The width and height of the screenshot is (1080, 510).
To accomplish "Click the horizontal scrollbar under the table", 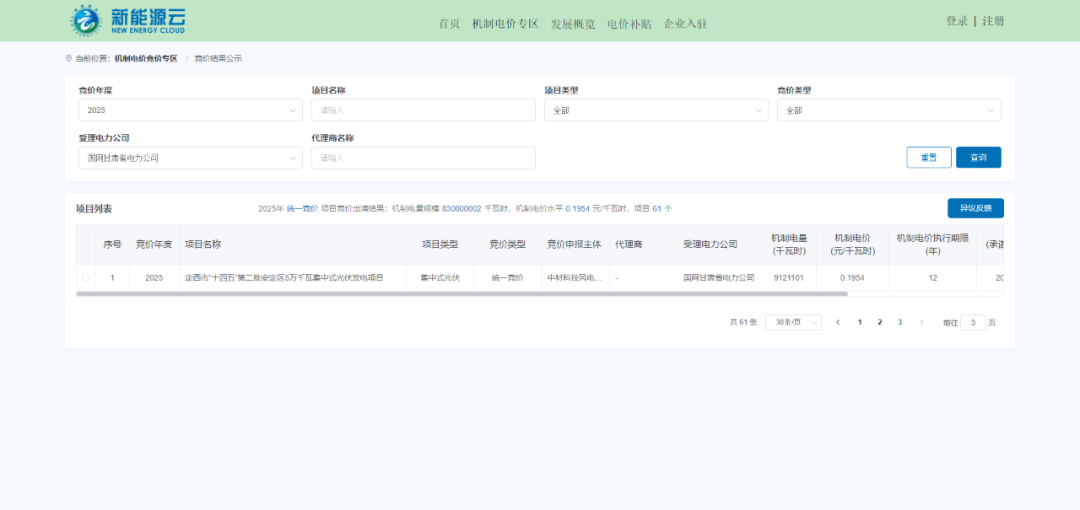I will [x=460, y=294].
